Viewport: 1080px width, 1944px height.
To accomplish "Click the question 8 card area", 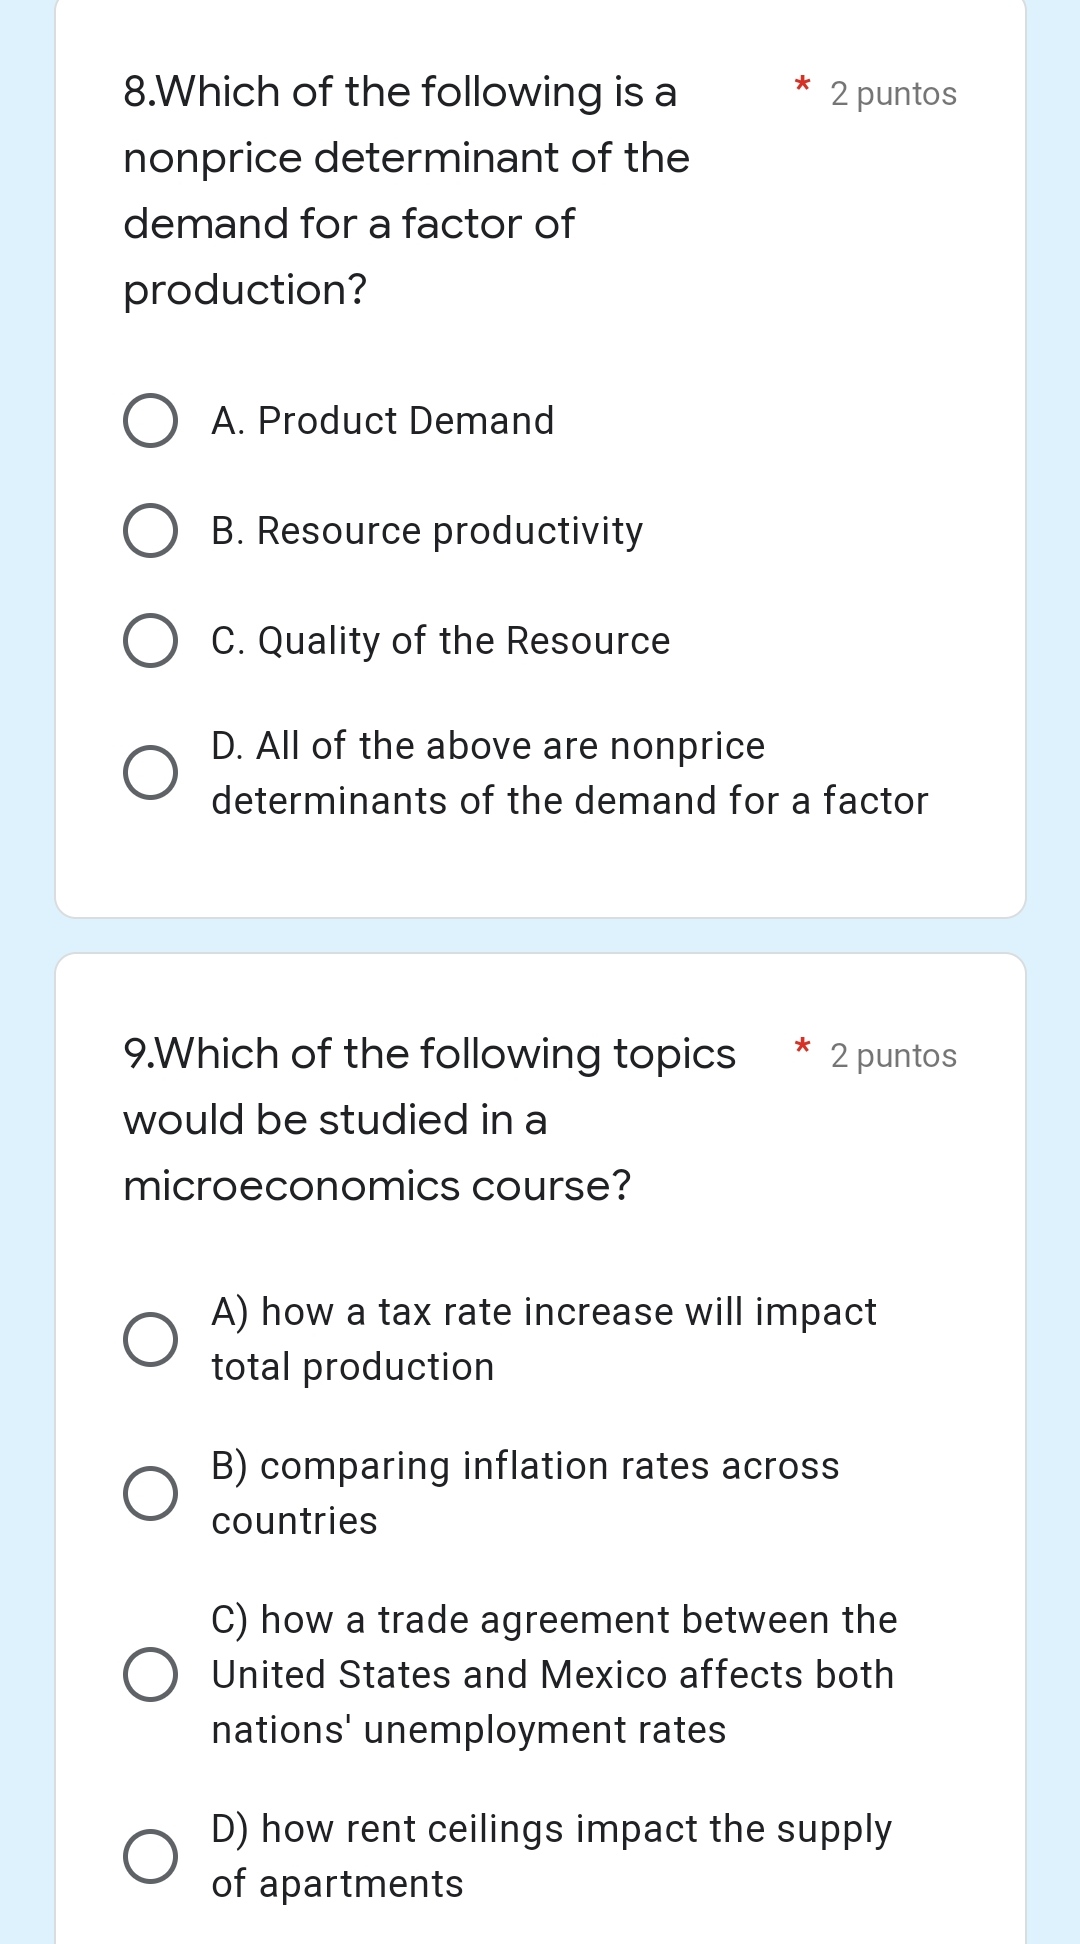I will (x=540, y=460).
